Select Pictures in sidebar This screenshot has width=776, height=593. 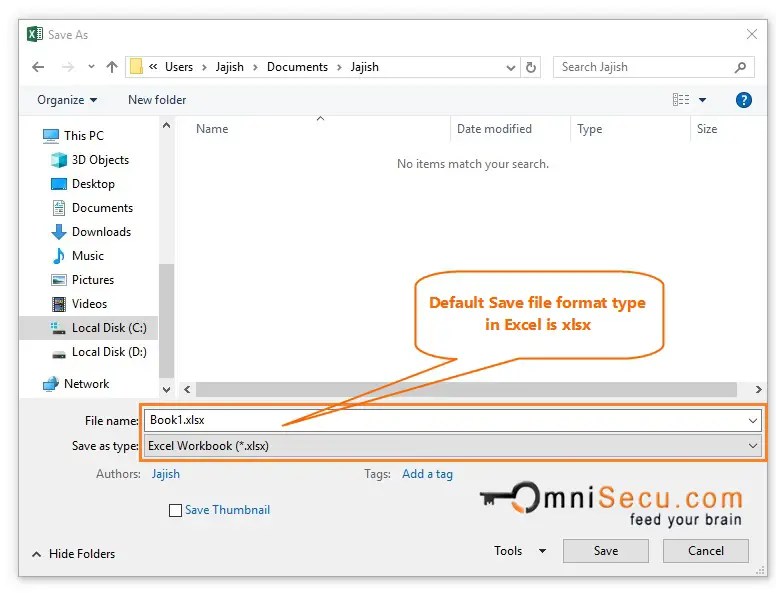tap(83, 280)
